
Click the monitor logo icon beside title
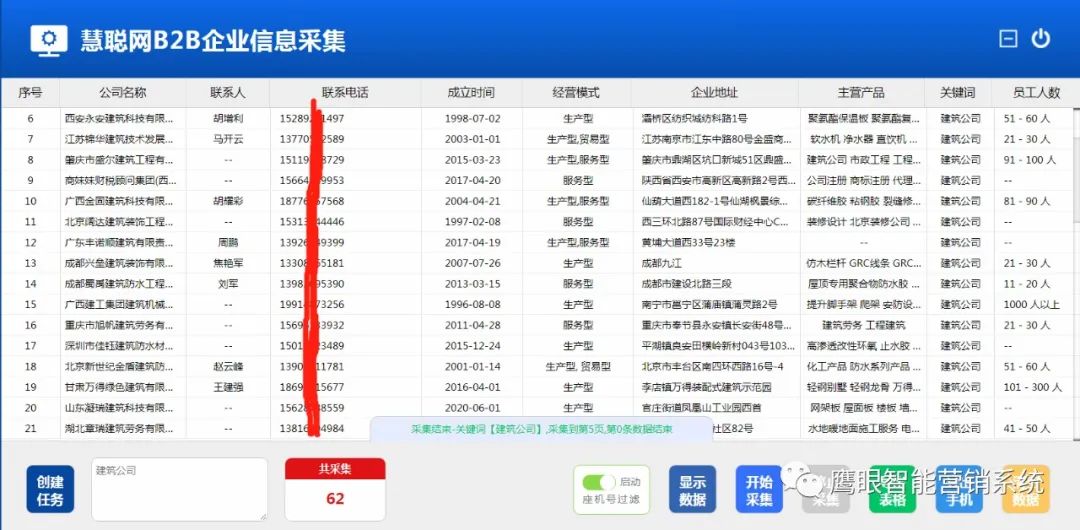49,40
